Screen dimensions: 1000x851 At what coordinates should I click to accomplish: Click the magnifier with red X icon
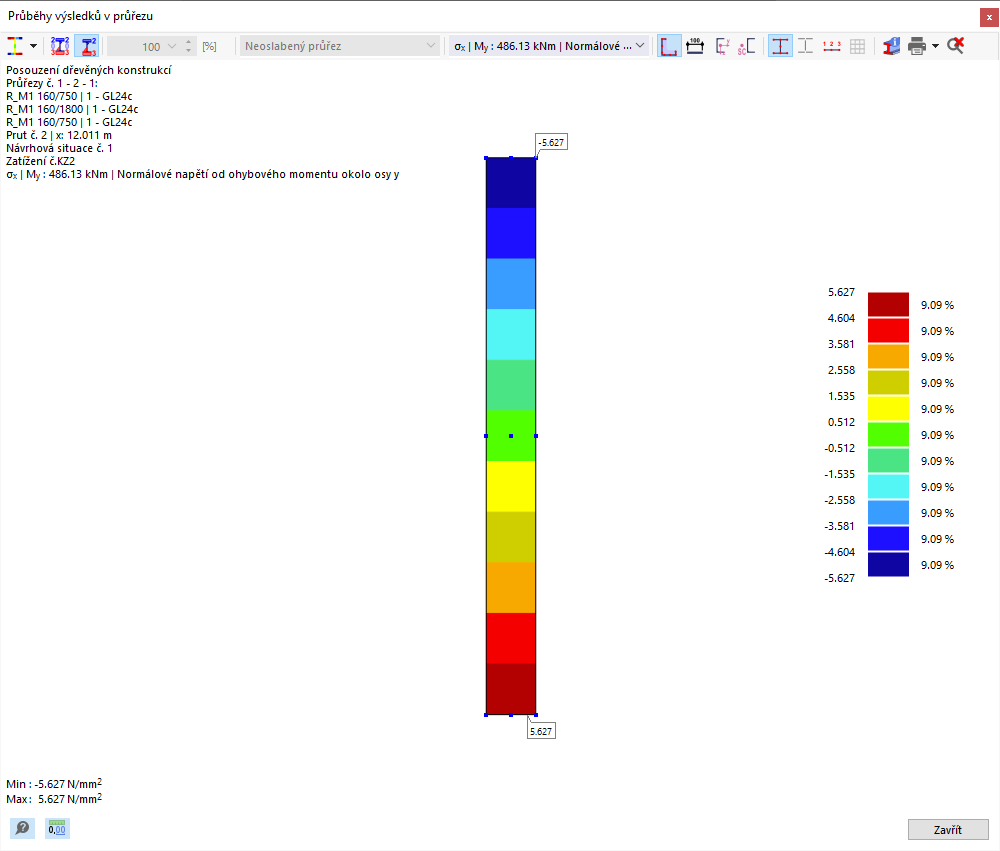pyautogui.click(x=955, y=46)
